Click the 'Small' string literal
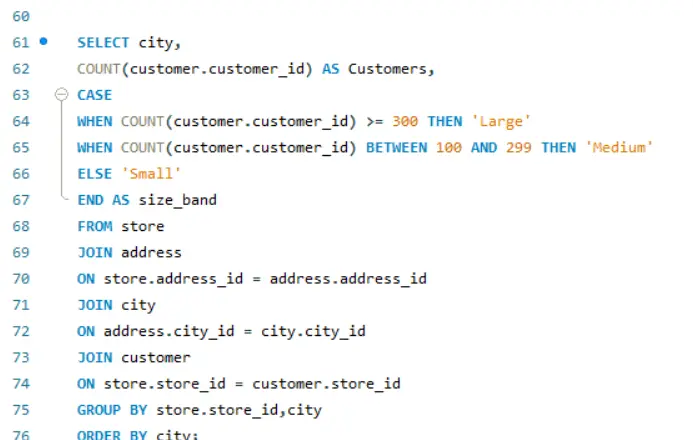This screenshot has width=693, height=440. click(151, 174)
